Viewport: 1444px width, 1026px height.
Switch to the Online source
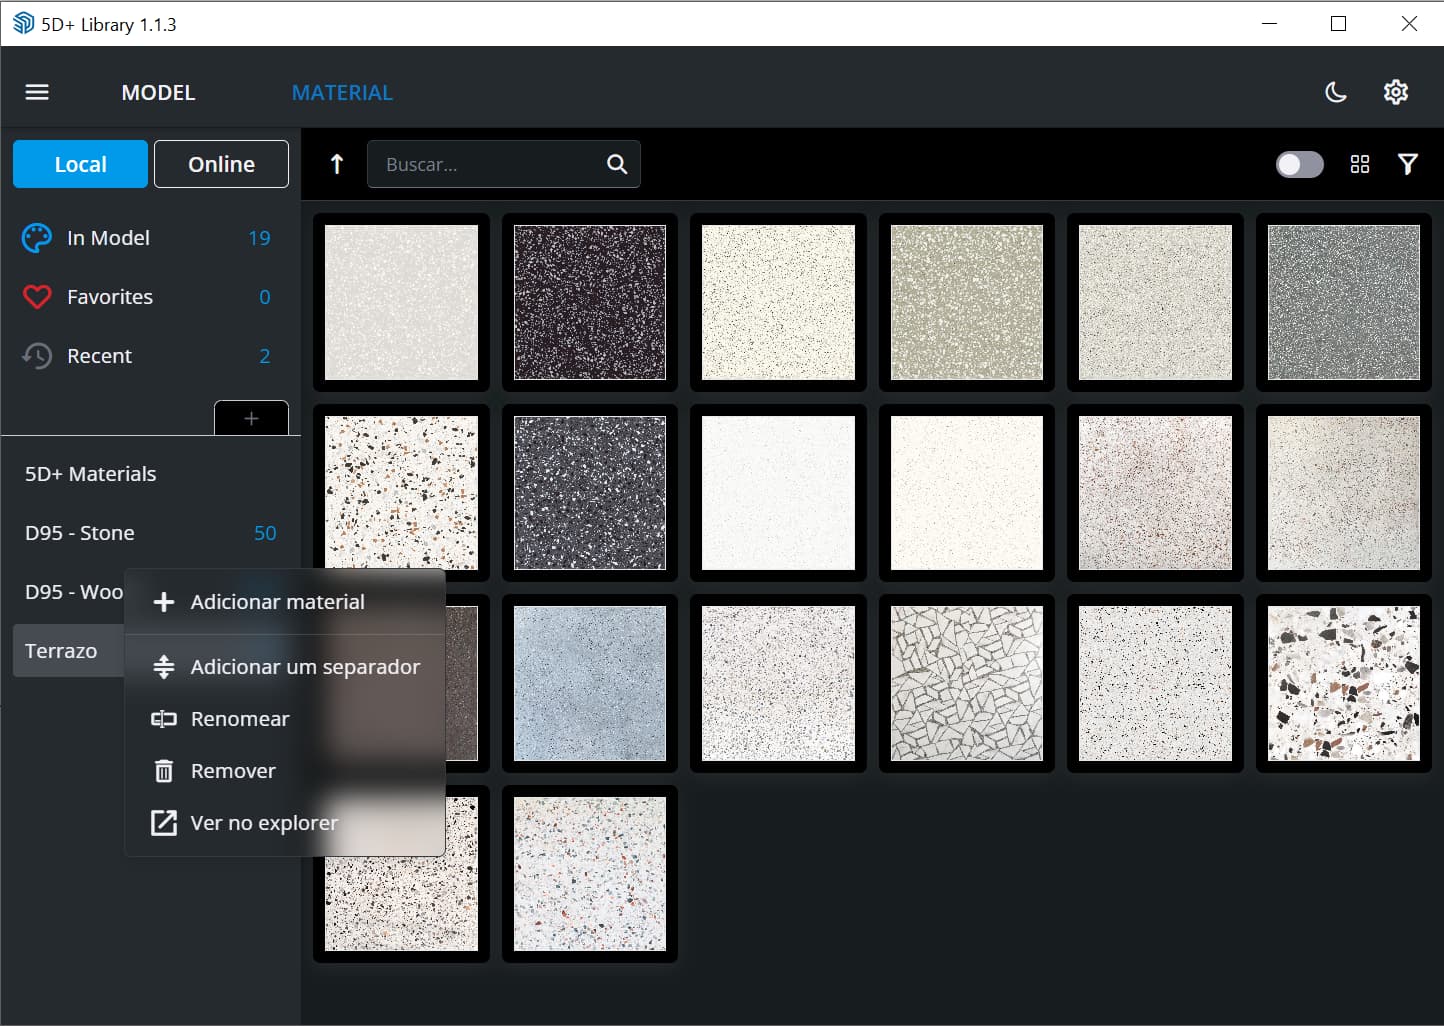(x=220, y=163)
